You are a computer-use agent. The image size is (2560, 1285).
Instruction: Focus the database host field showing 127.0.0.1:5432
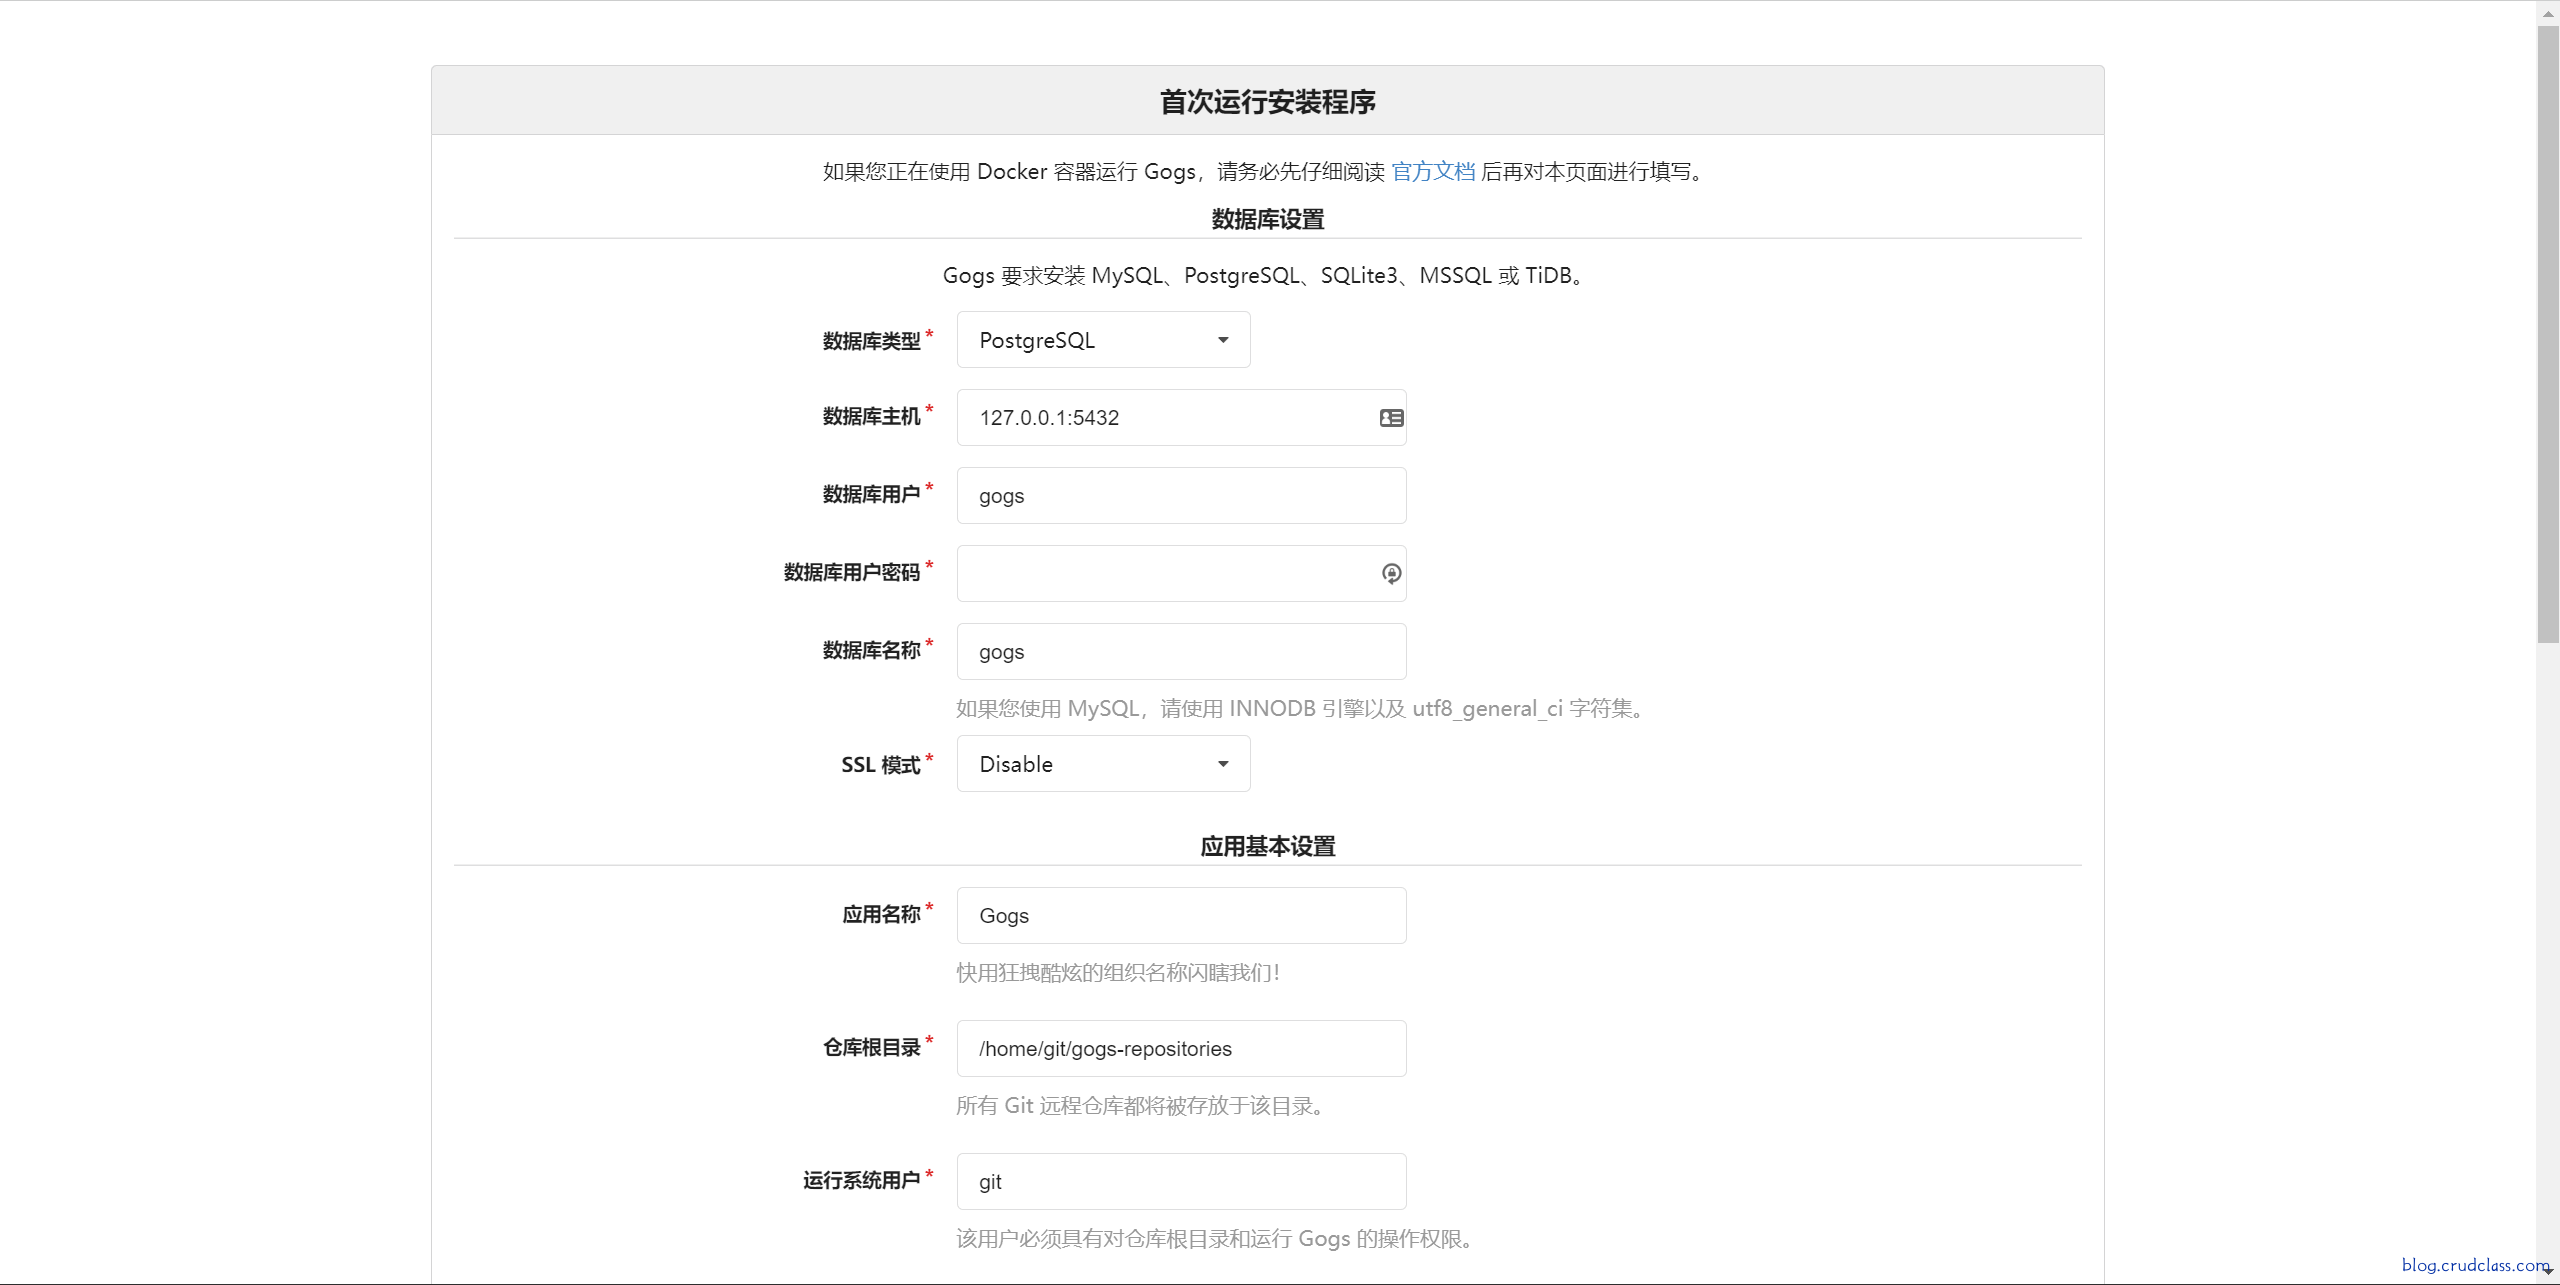[x=1150, y=417]
